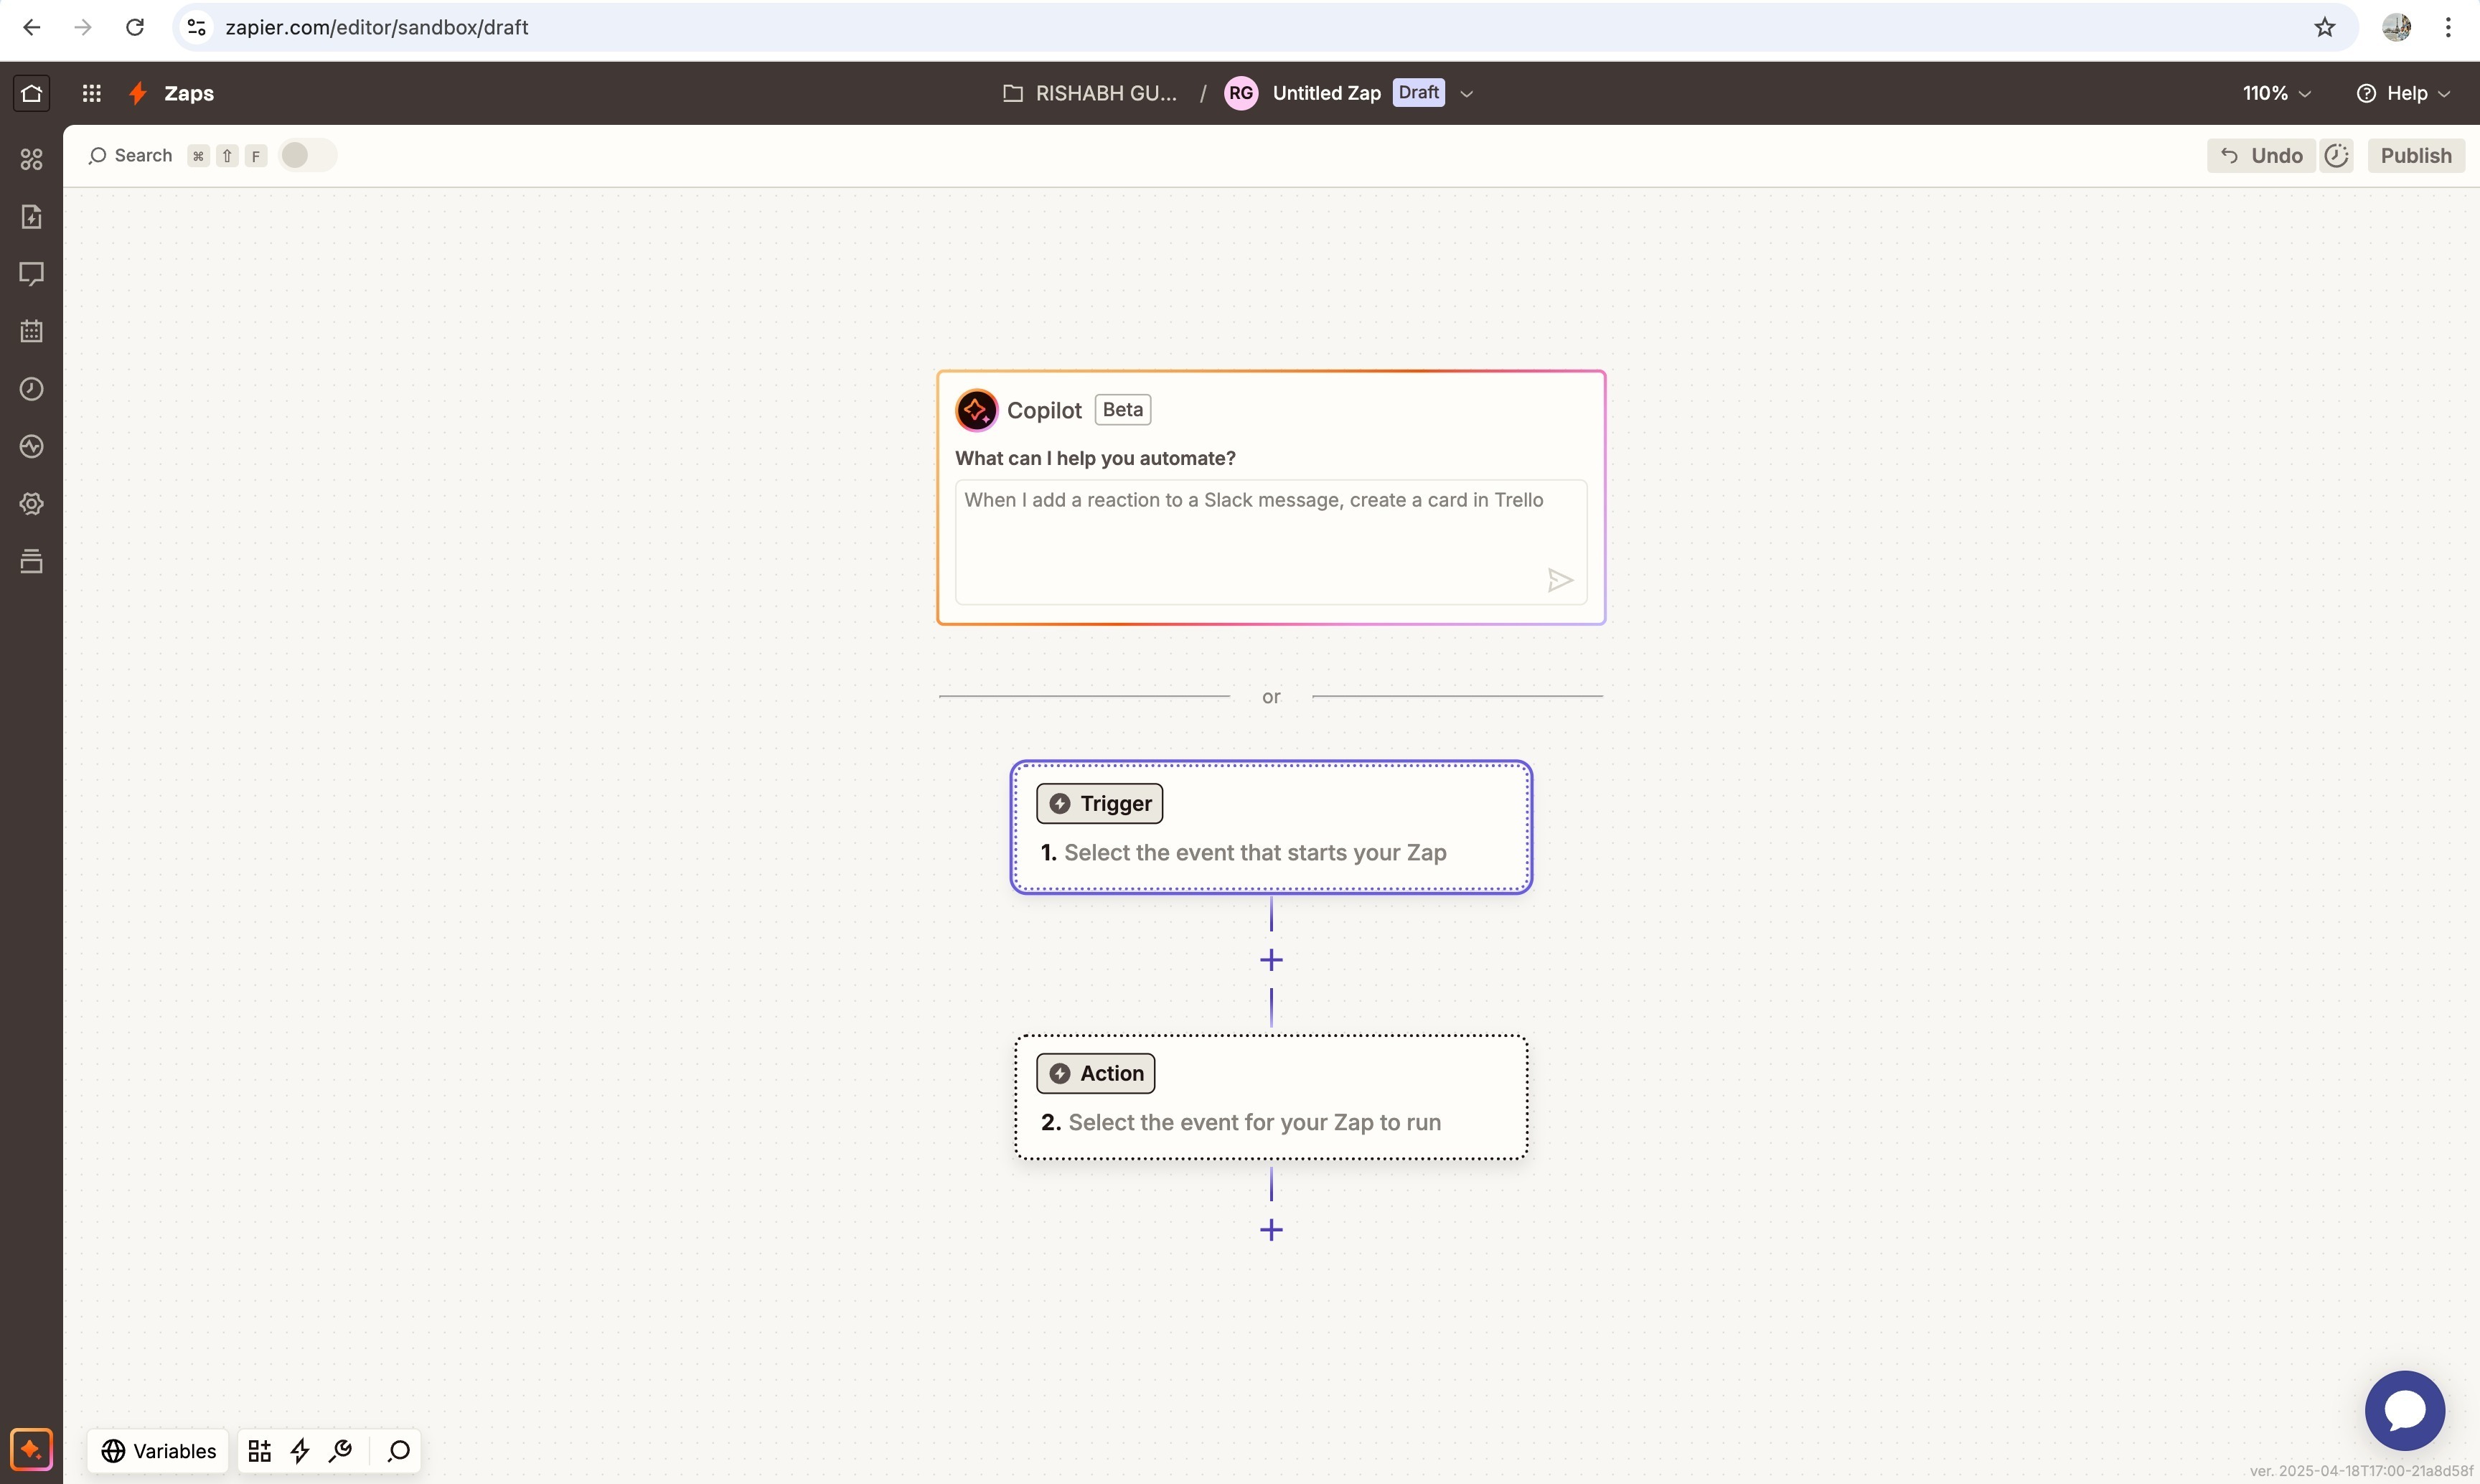Click the Undo button

tap(2261, 155)
